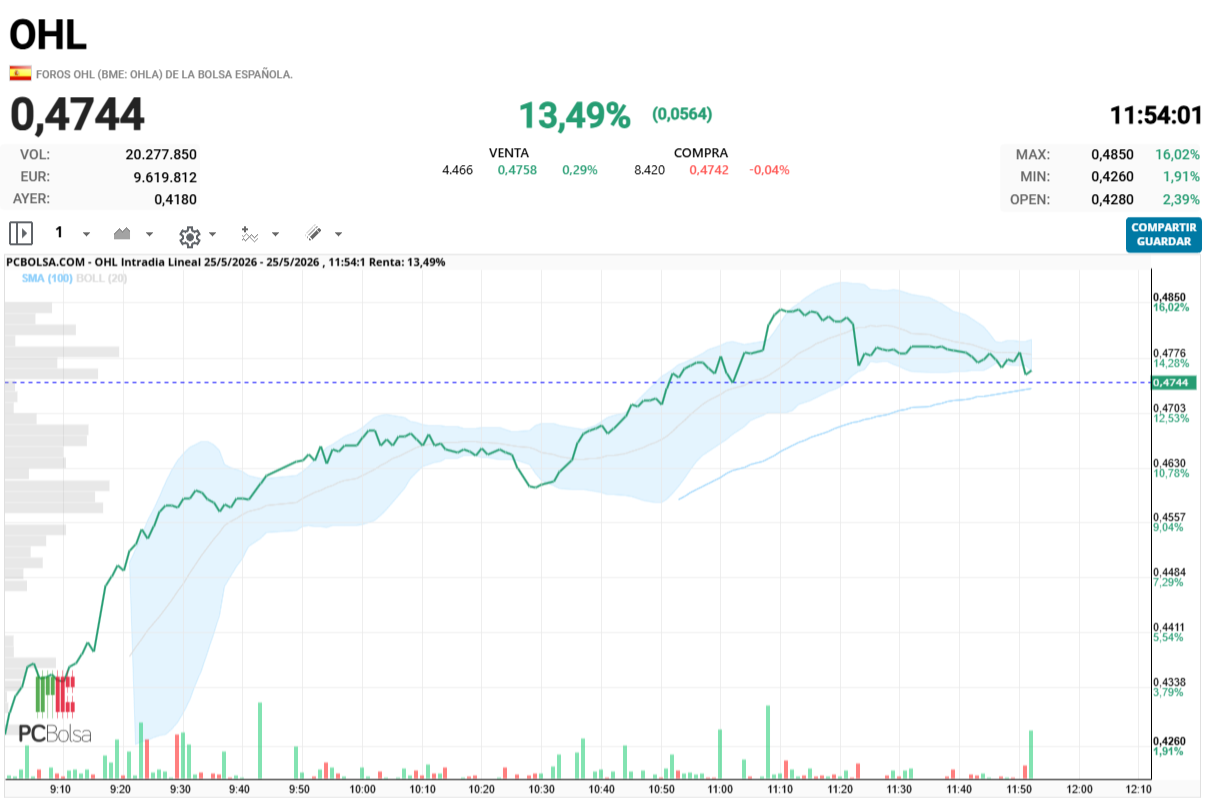
Task: Click the 0,4776 price axis label
Action: coord(1169,352)
